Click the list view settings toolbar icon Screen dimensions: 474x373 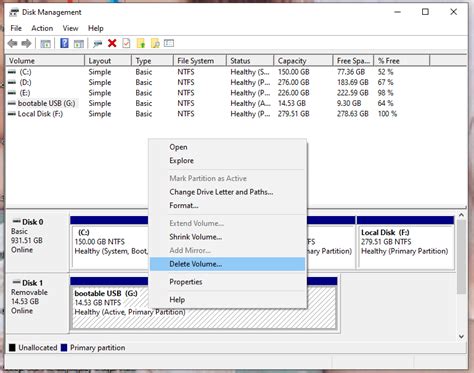[169, 43]
